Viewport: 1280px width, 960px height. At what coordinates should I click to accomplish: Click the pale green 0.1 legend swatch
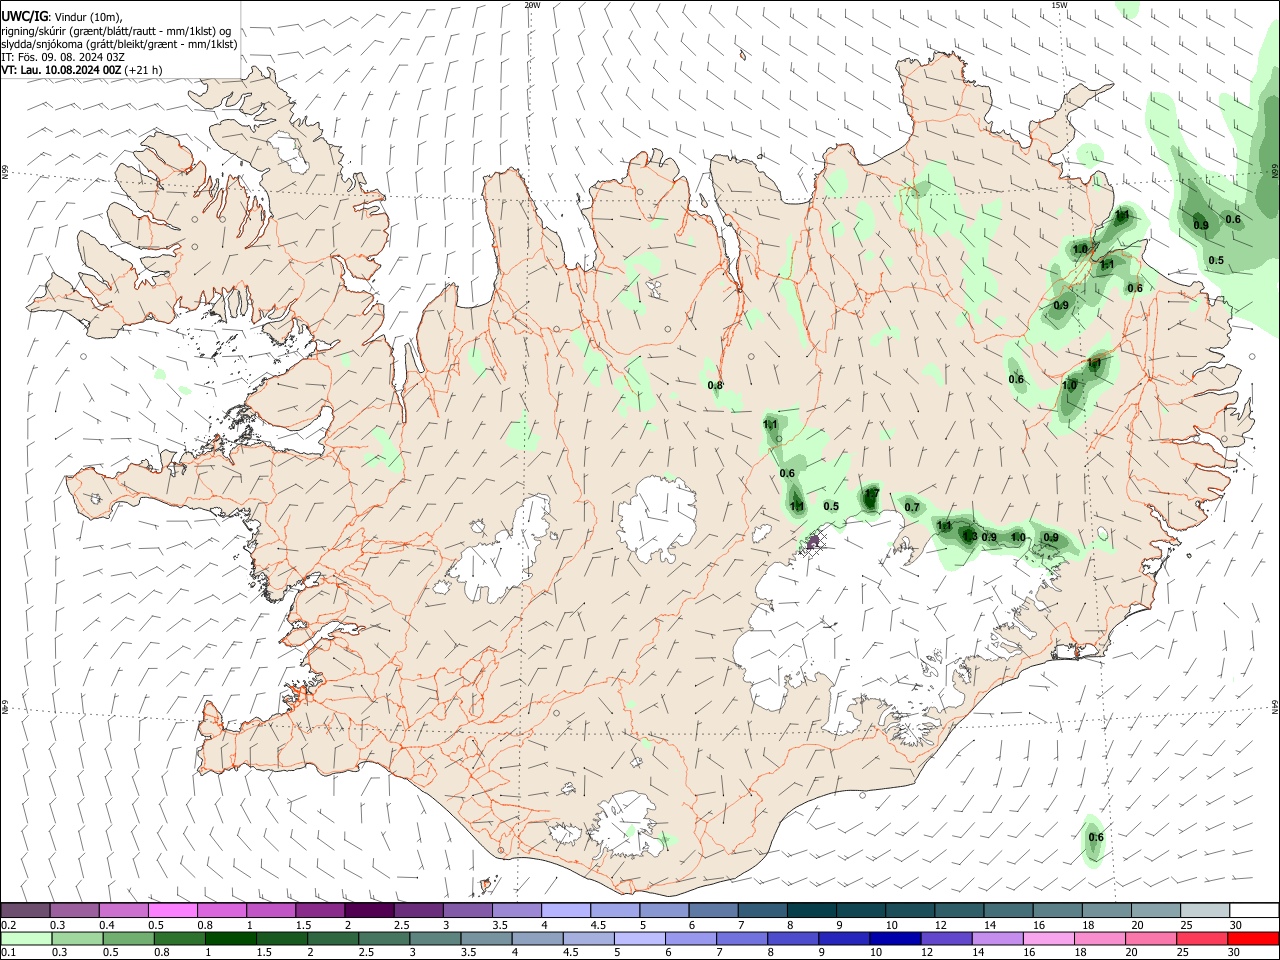26,938
